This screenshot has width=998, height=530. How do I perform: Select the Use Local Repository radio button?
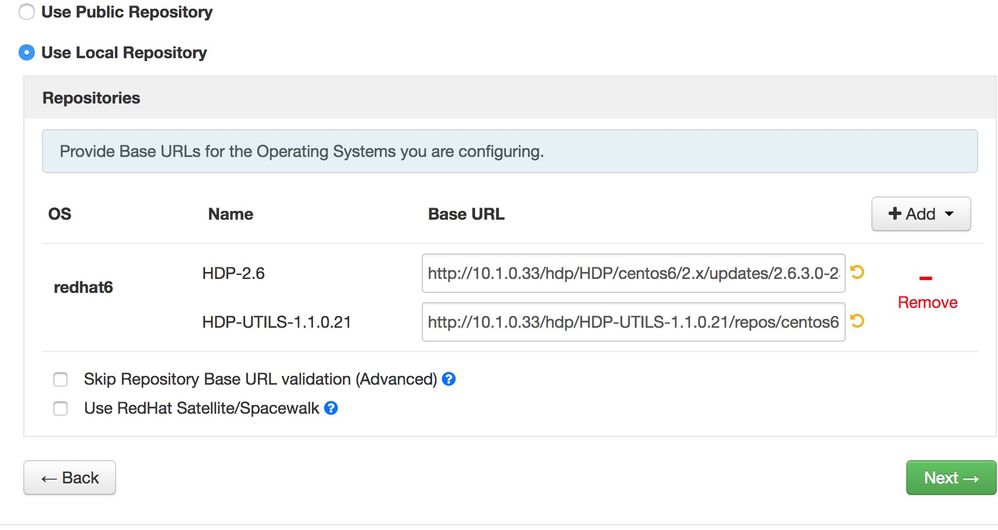[x=27, y=52]
